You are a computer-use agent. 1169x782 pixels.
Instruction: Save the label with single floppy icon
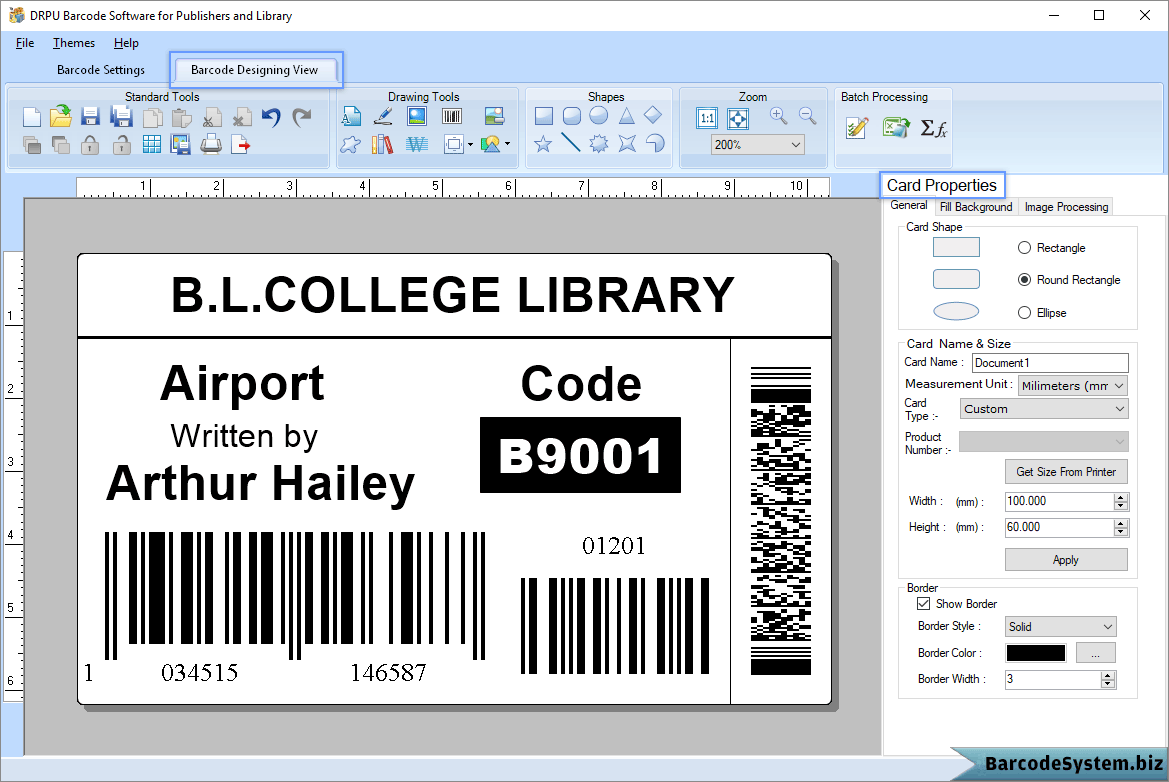(90, 117)
